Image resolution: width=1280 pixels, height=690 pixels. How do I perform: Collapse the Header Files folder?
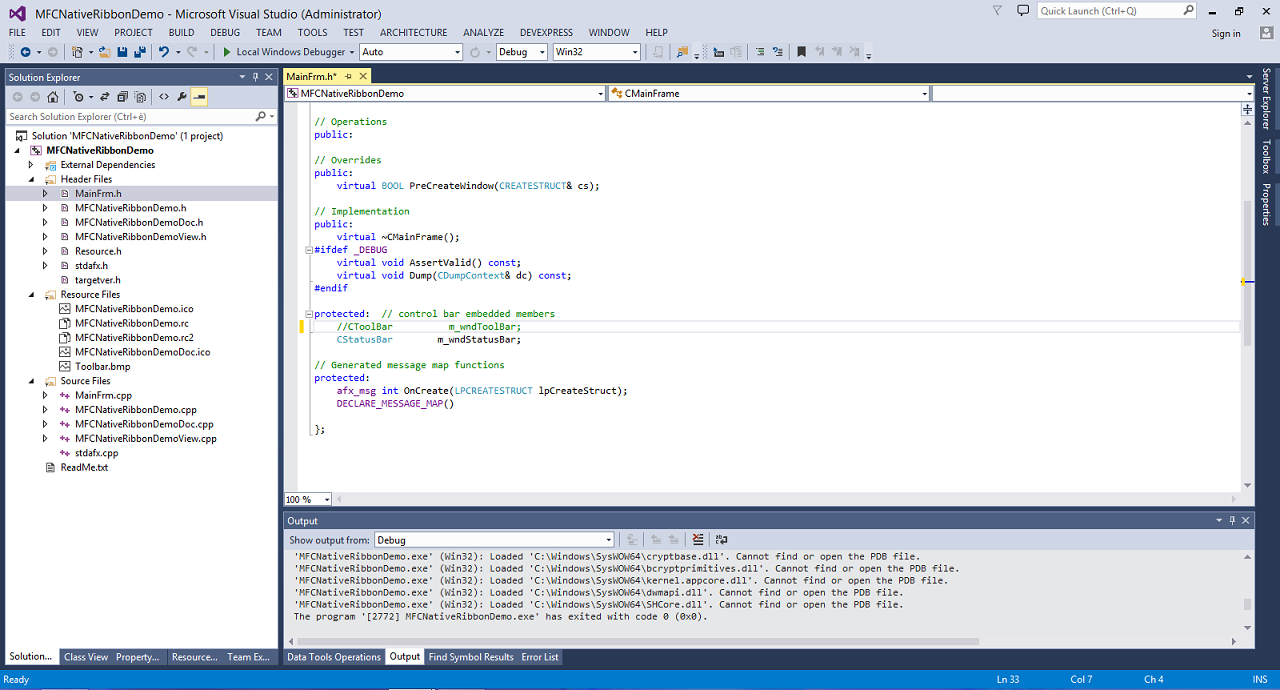31,179
